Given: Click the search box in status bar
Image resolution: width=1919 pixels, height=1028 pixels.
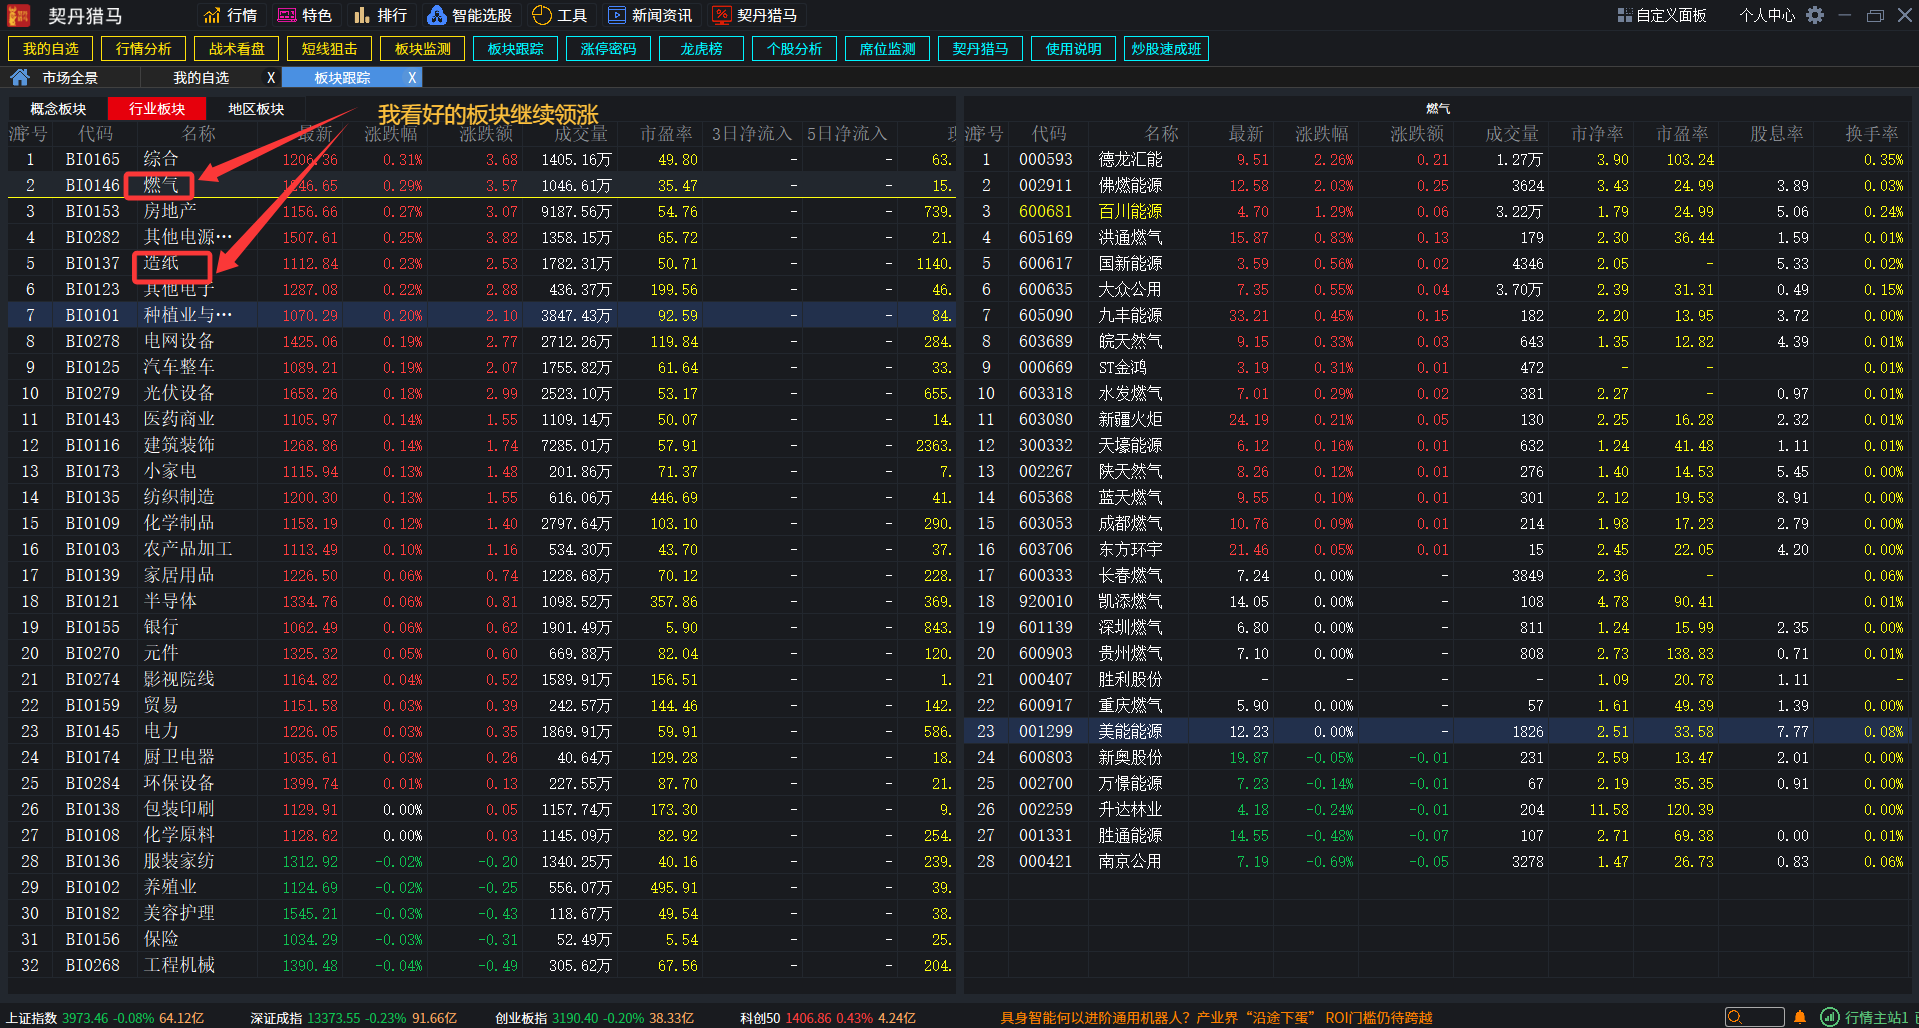Looking at the screenshot, I should 1755,1016.
